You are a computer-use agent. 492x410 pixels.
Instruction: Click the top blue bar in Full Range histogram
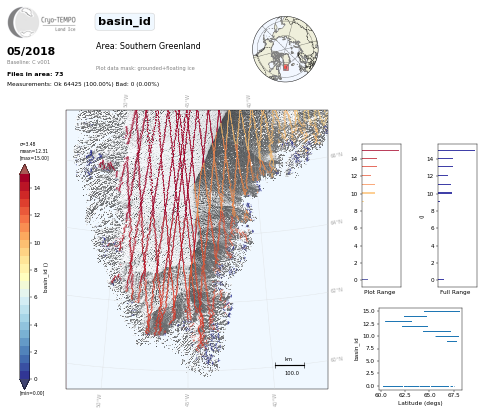(456, 151)
